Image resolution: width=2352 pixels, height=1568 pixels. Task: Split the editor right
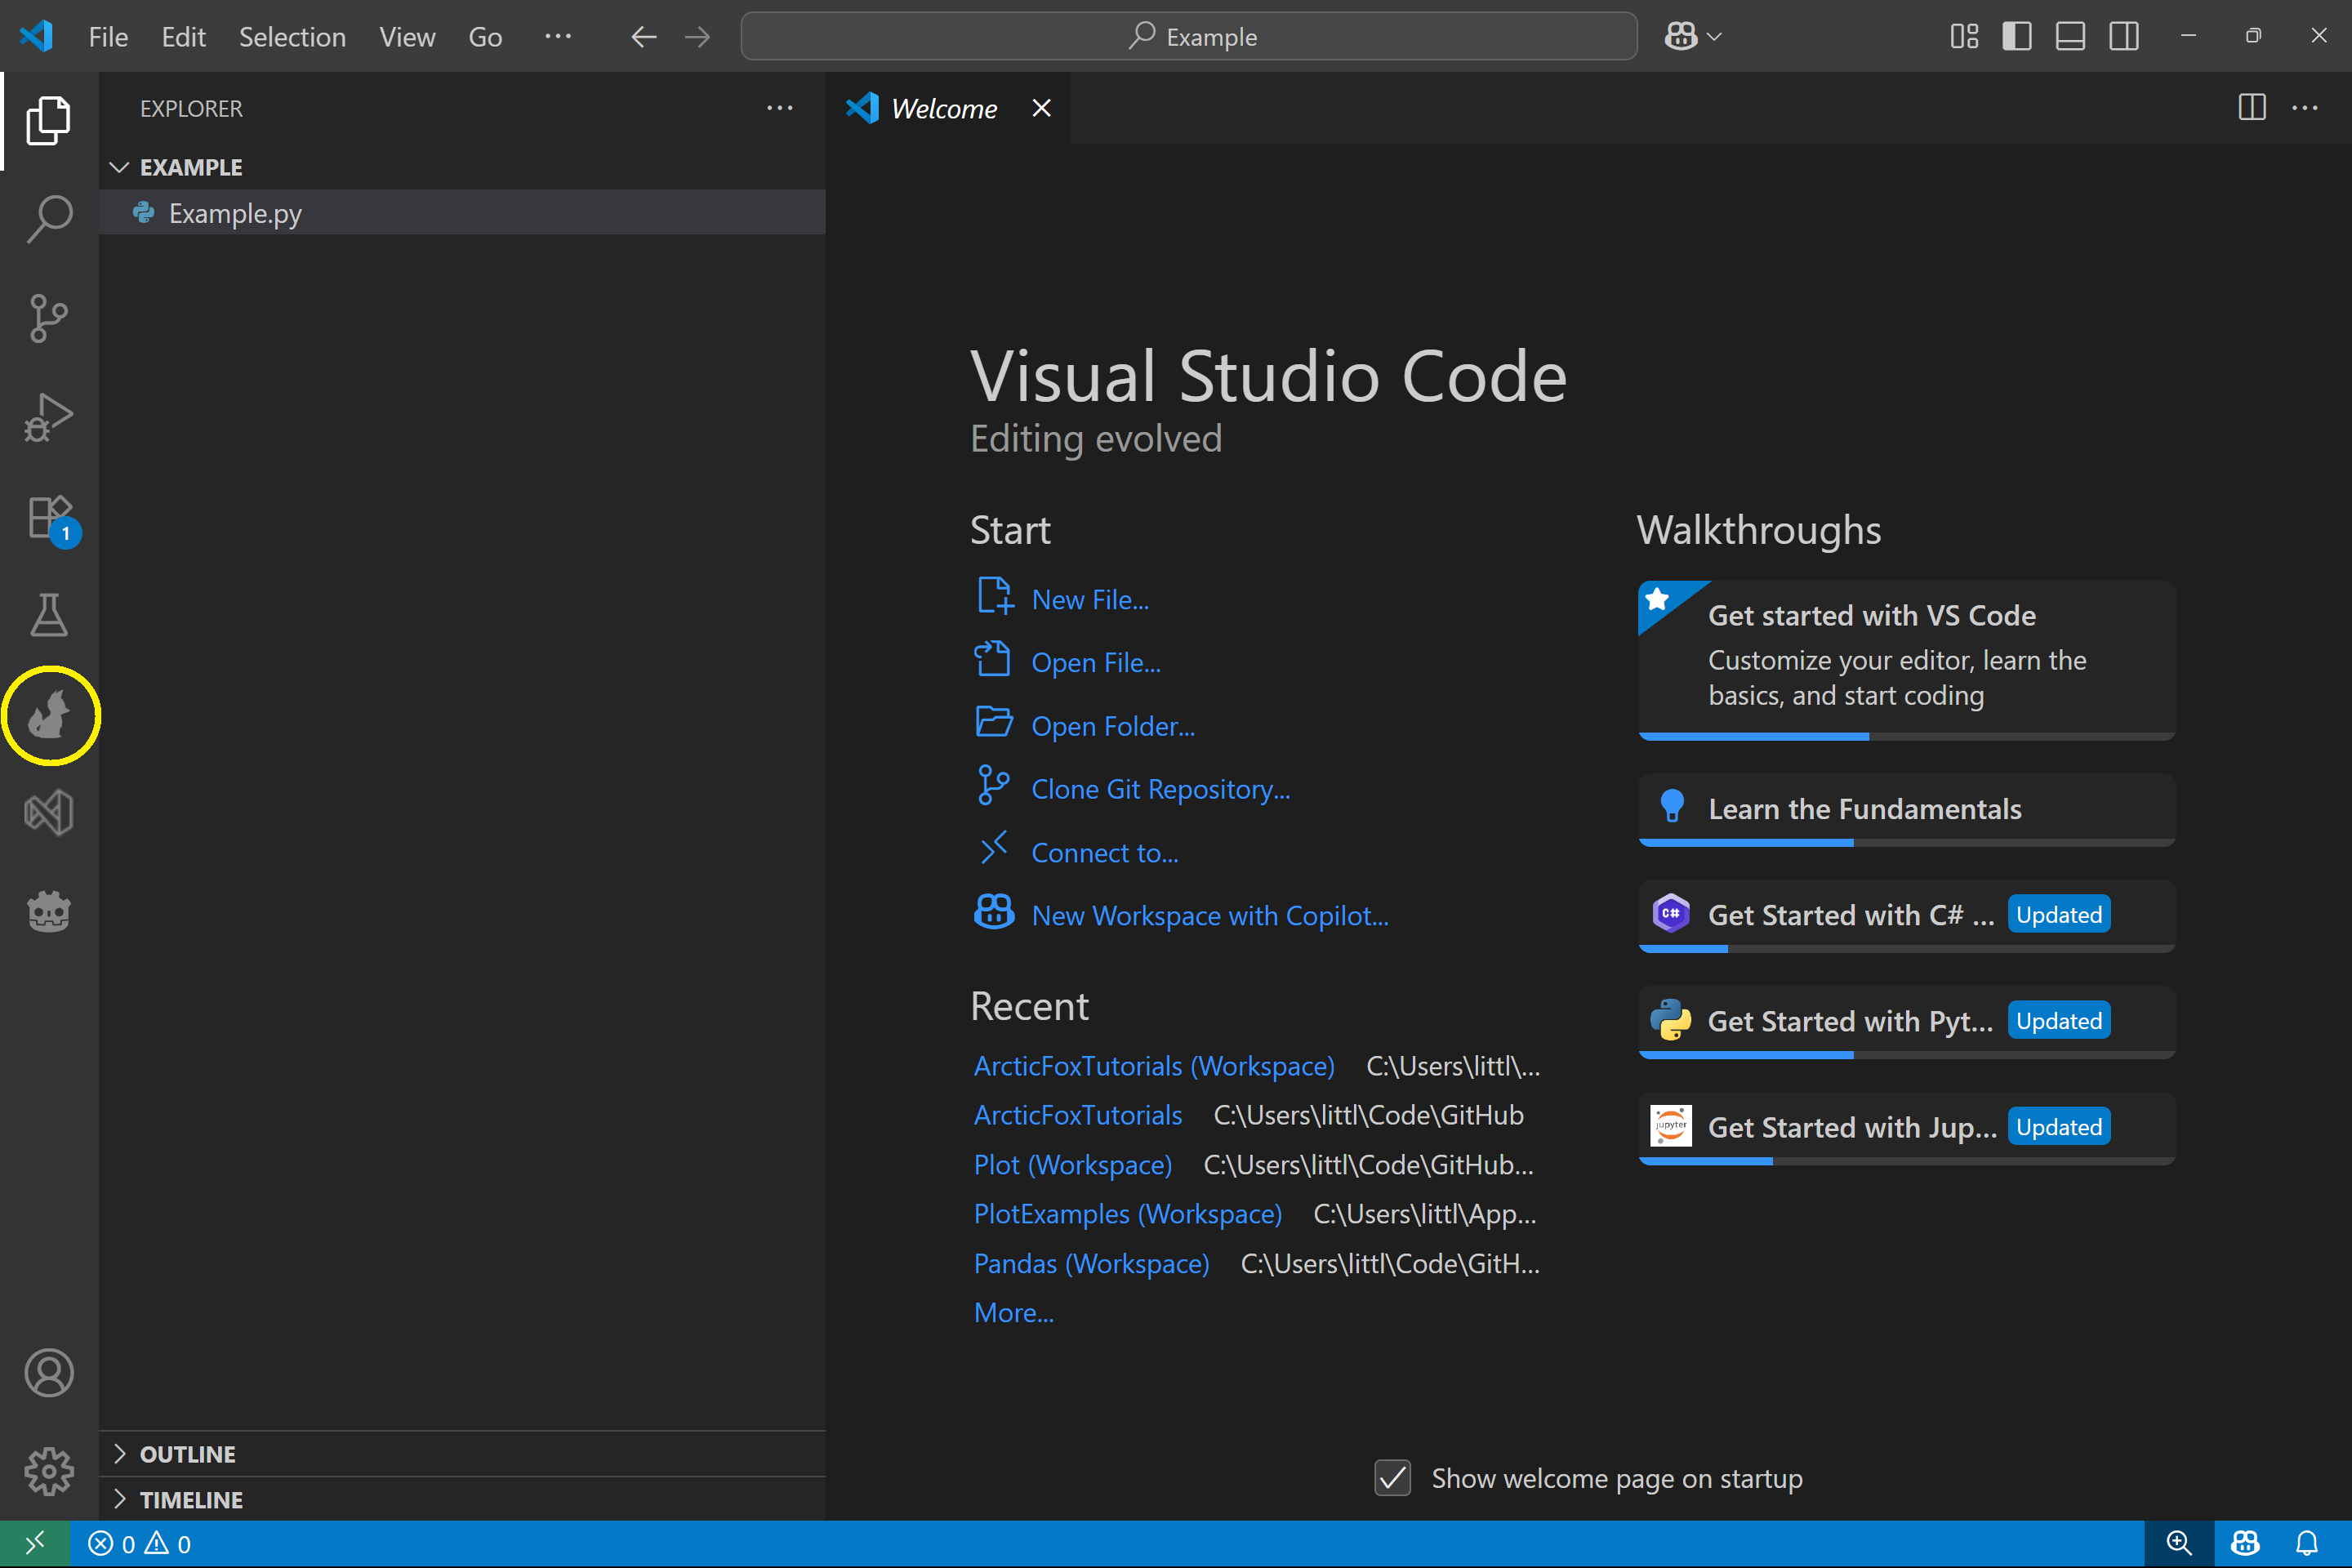coord(2251,107)
